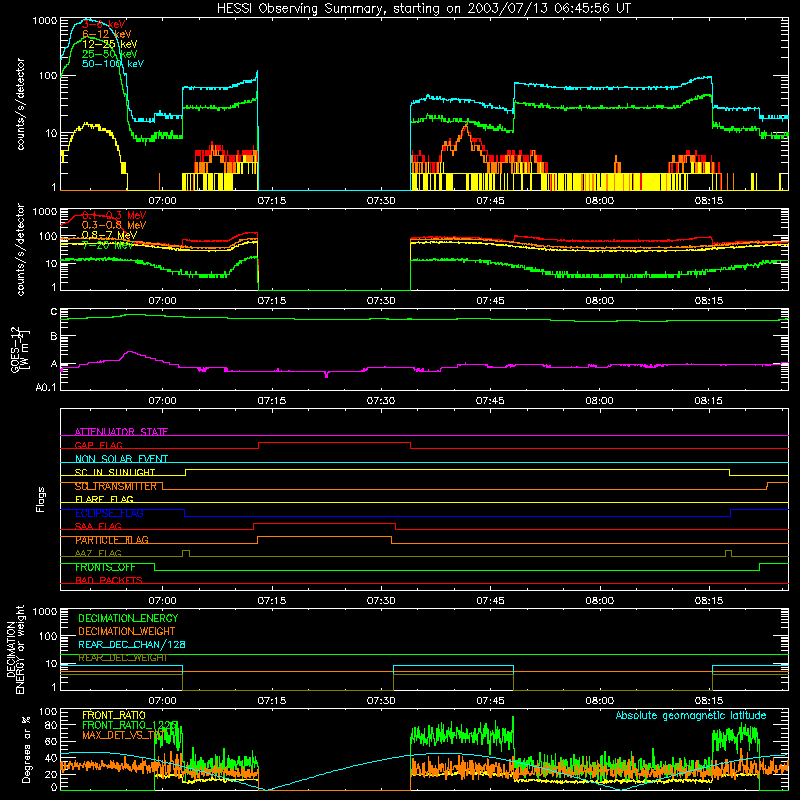This screenshot has width=800, height=800.
Task: Select the ATTENUATOR_STATE flag label
Action: [x=121, y=432]
